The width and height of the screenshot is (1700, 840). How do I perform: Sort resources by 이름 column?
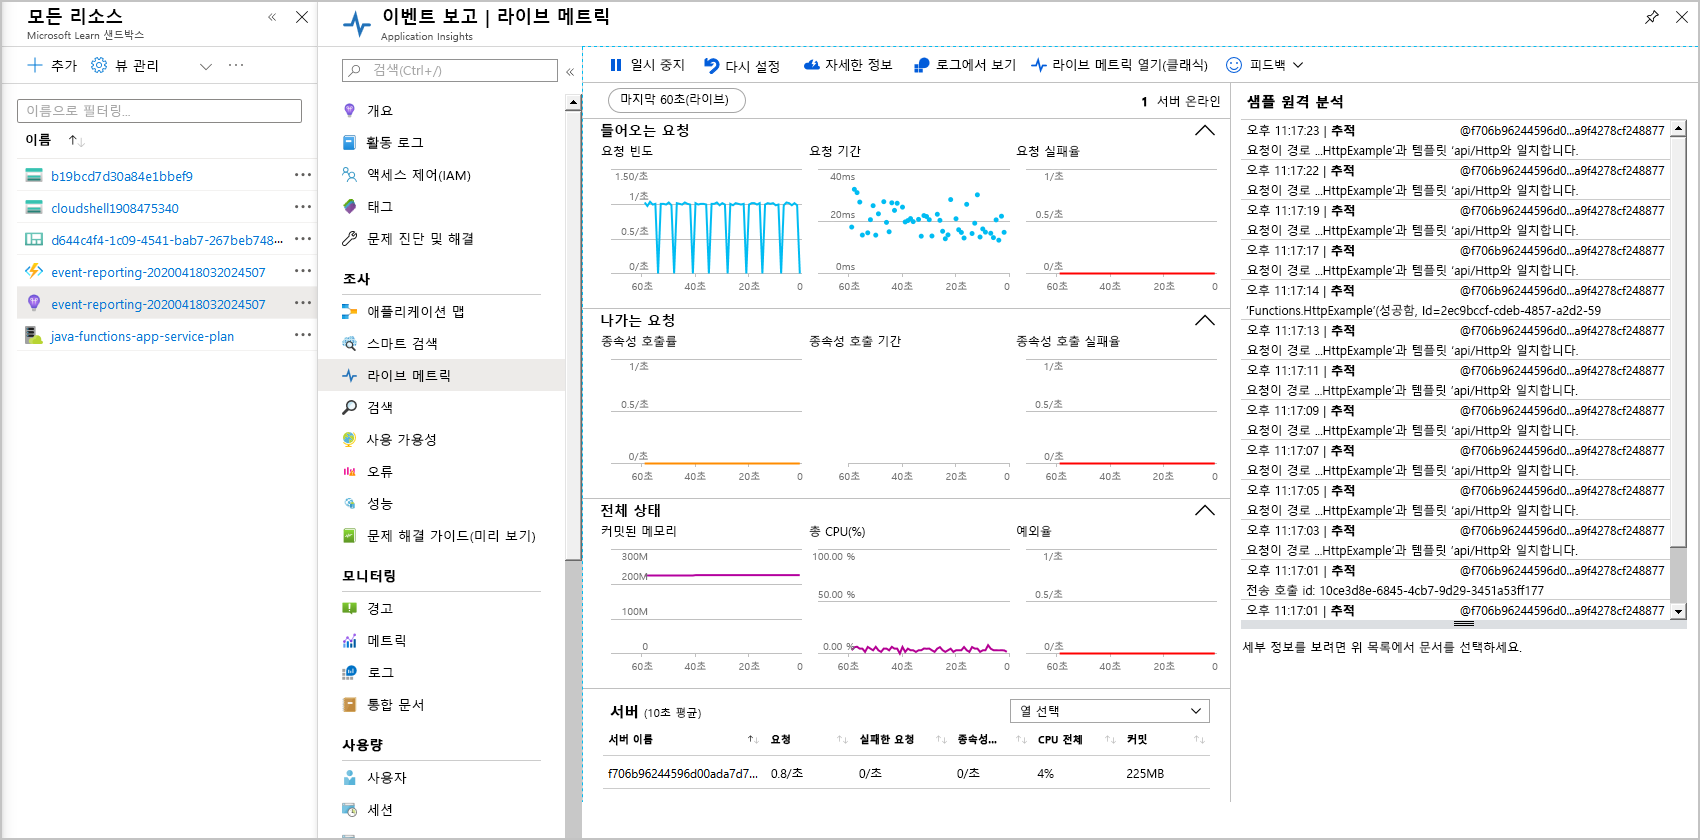(x=55, y=140)
